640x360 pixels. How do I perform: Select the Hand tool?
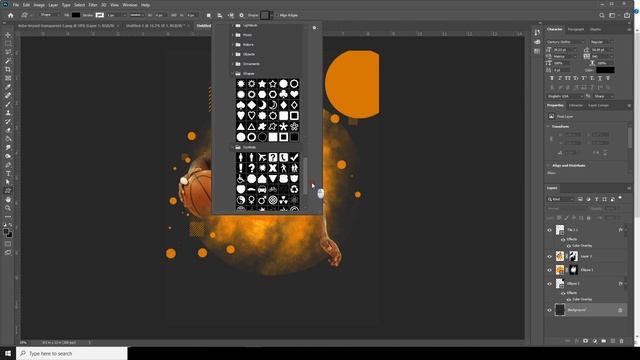click(8, 200)
